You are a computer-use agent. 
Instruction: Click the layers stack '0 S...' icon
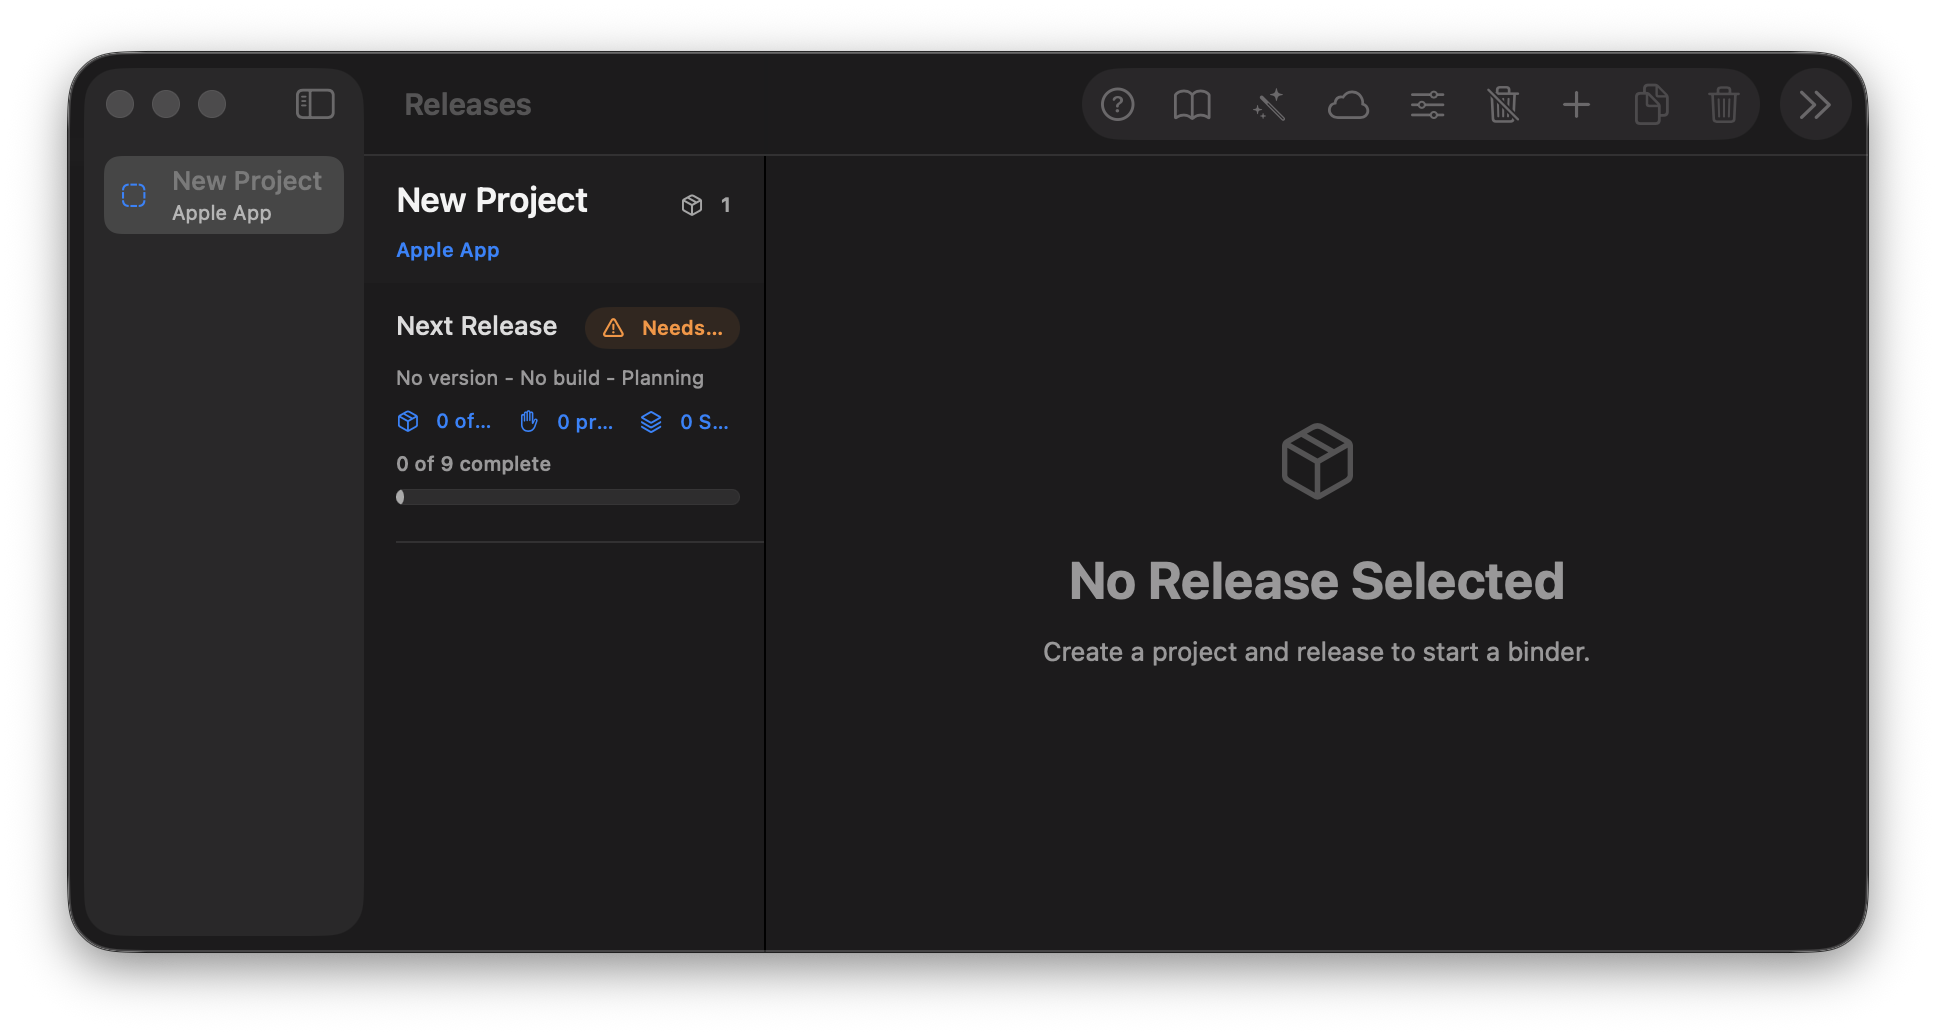(651, 422)
